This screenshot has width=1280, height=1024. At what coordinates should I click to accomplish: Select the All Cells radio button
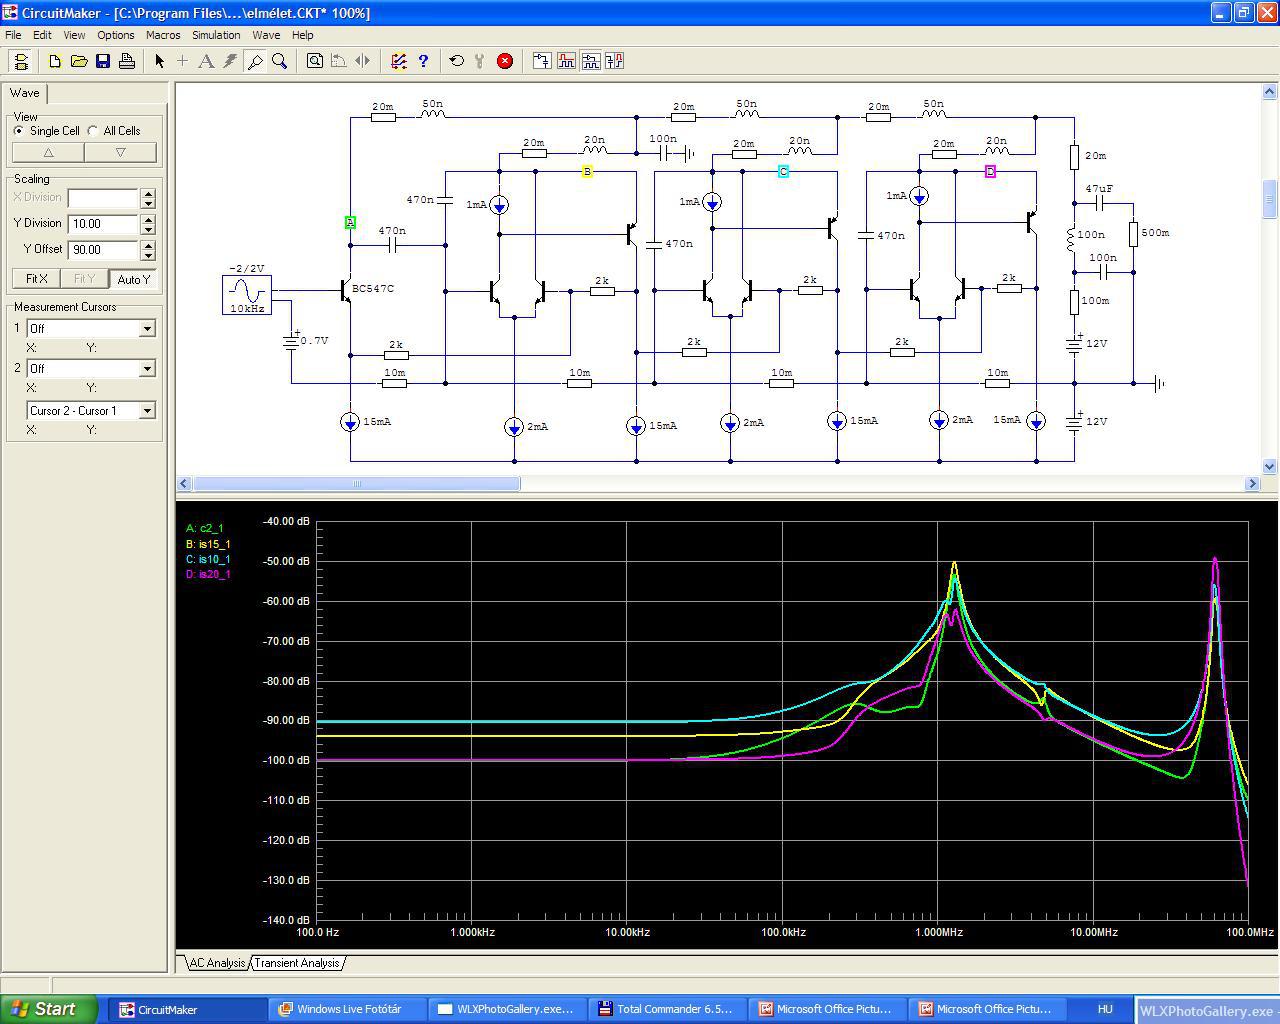[93, 131]
